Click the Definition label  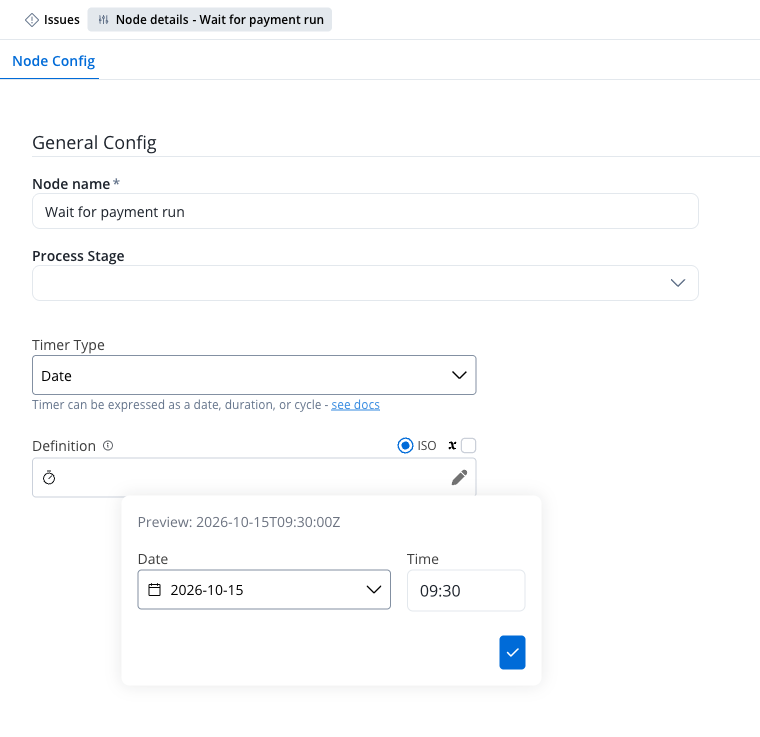(x=64, y=446)
